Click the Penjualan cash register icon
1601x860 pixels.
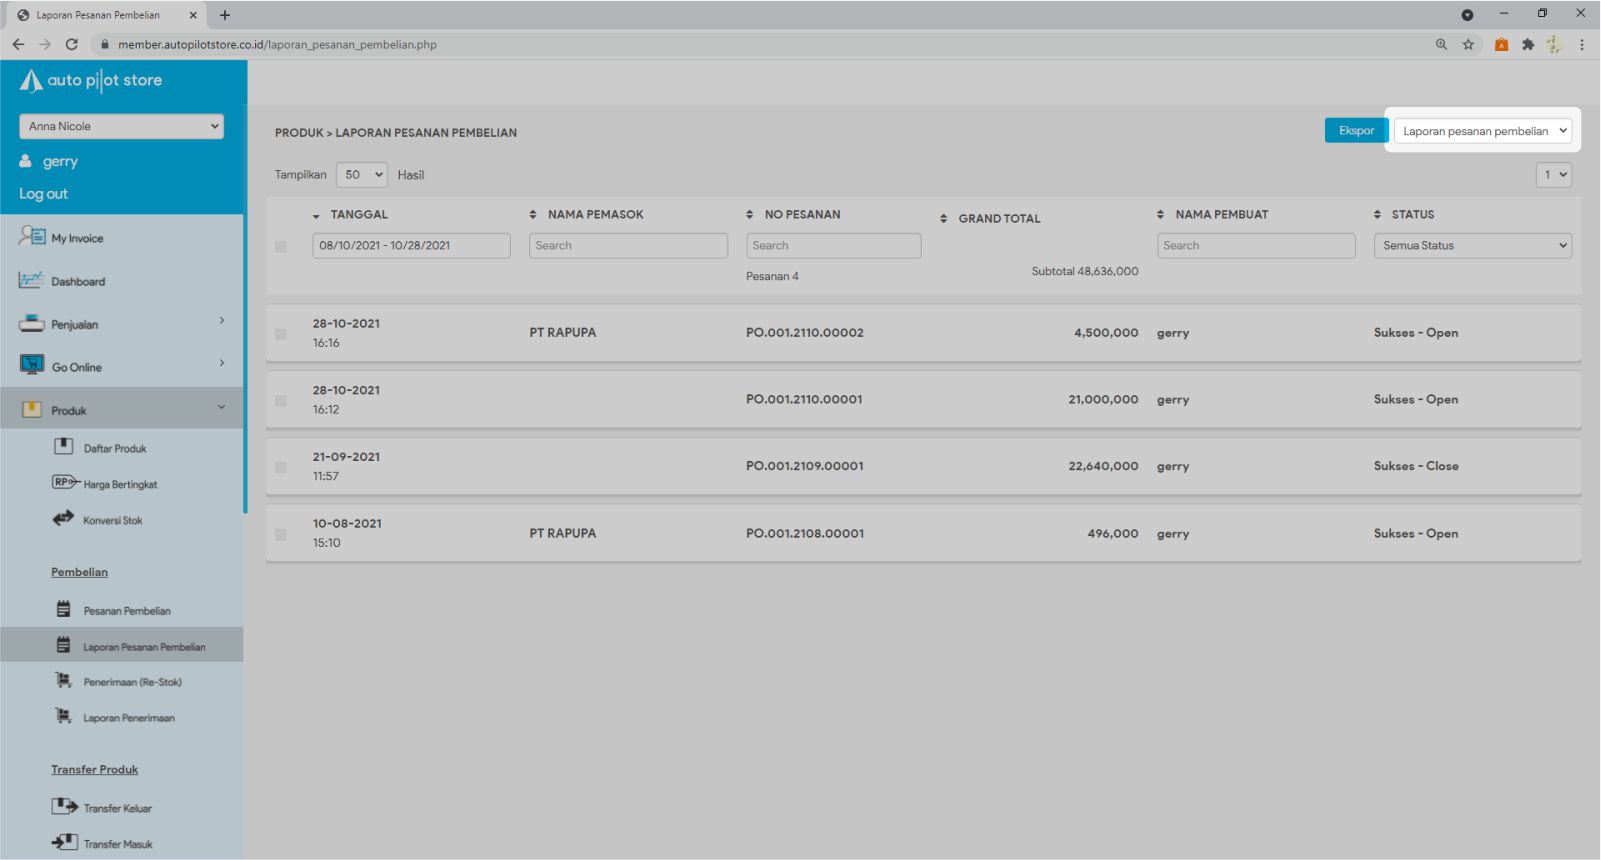pos(32,324)
